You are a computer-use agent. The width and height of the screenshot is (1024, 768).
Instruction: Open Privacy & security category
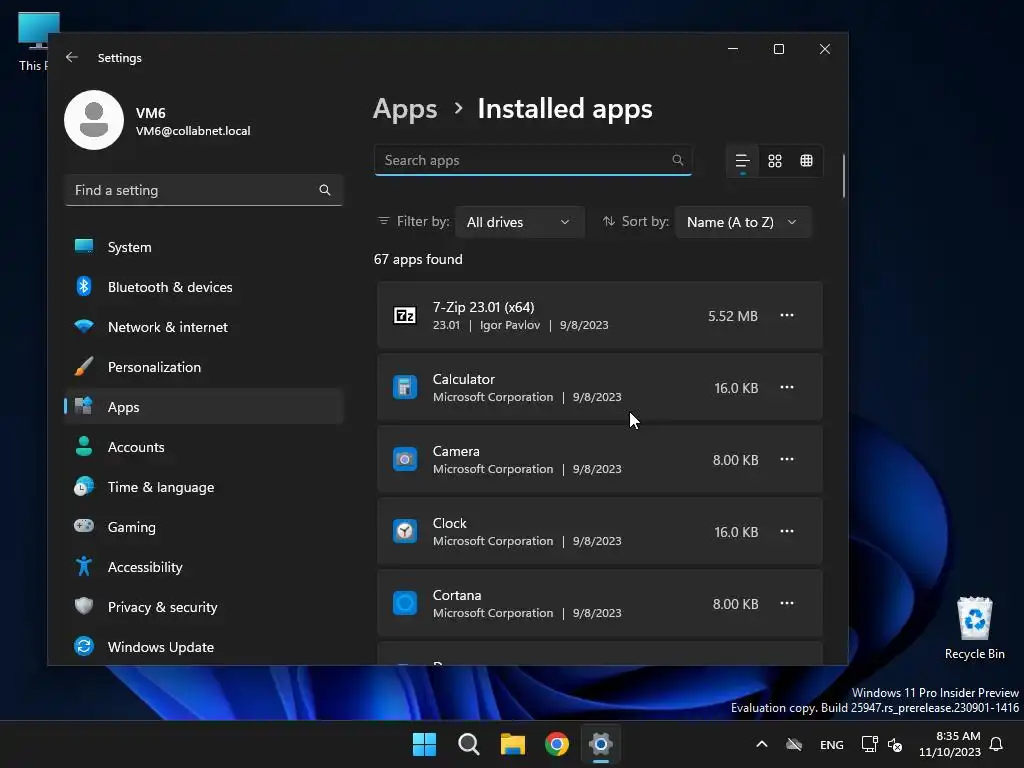coord(204,607)
